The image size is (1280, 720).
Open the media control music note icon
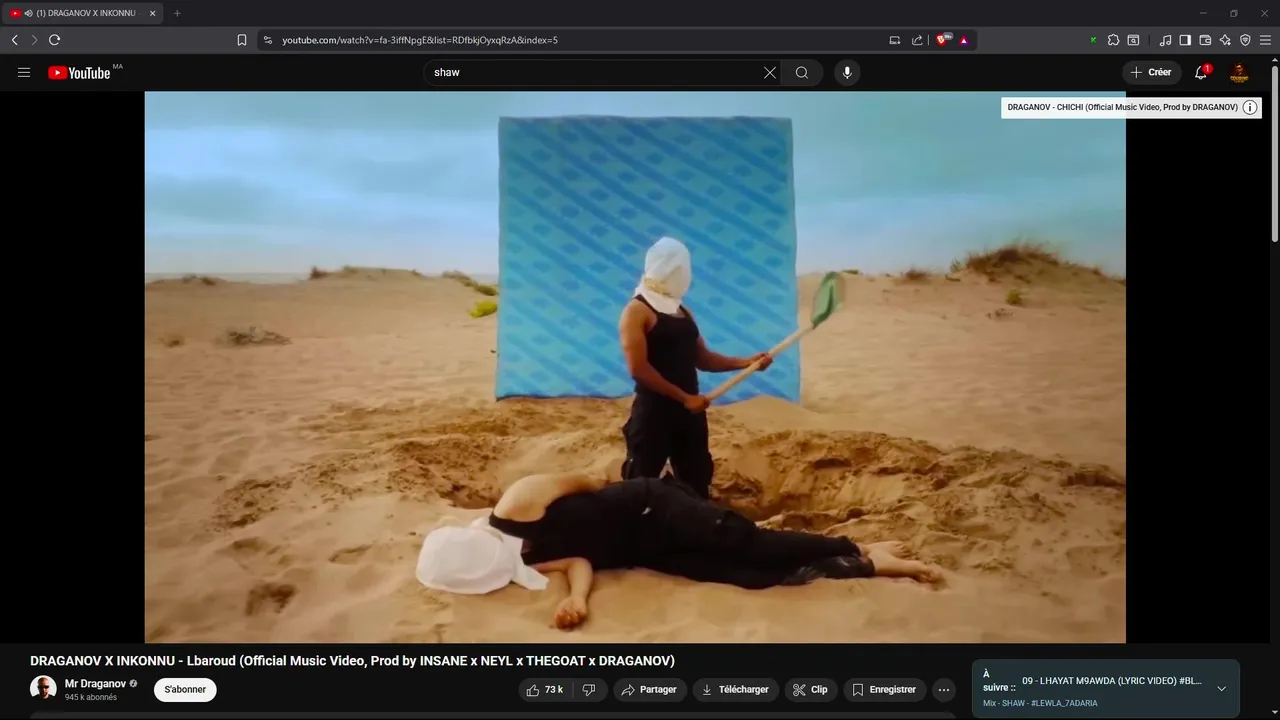tap(1165, 40)
